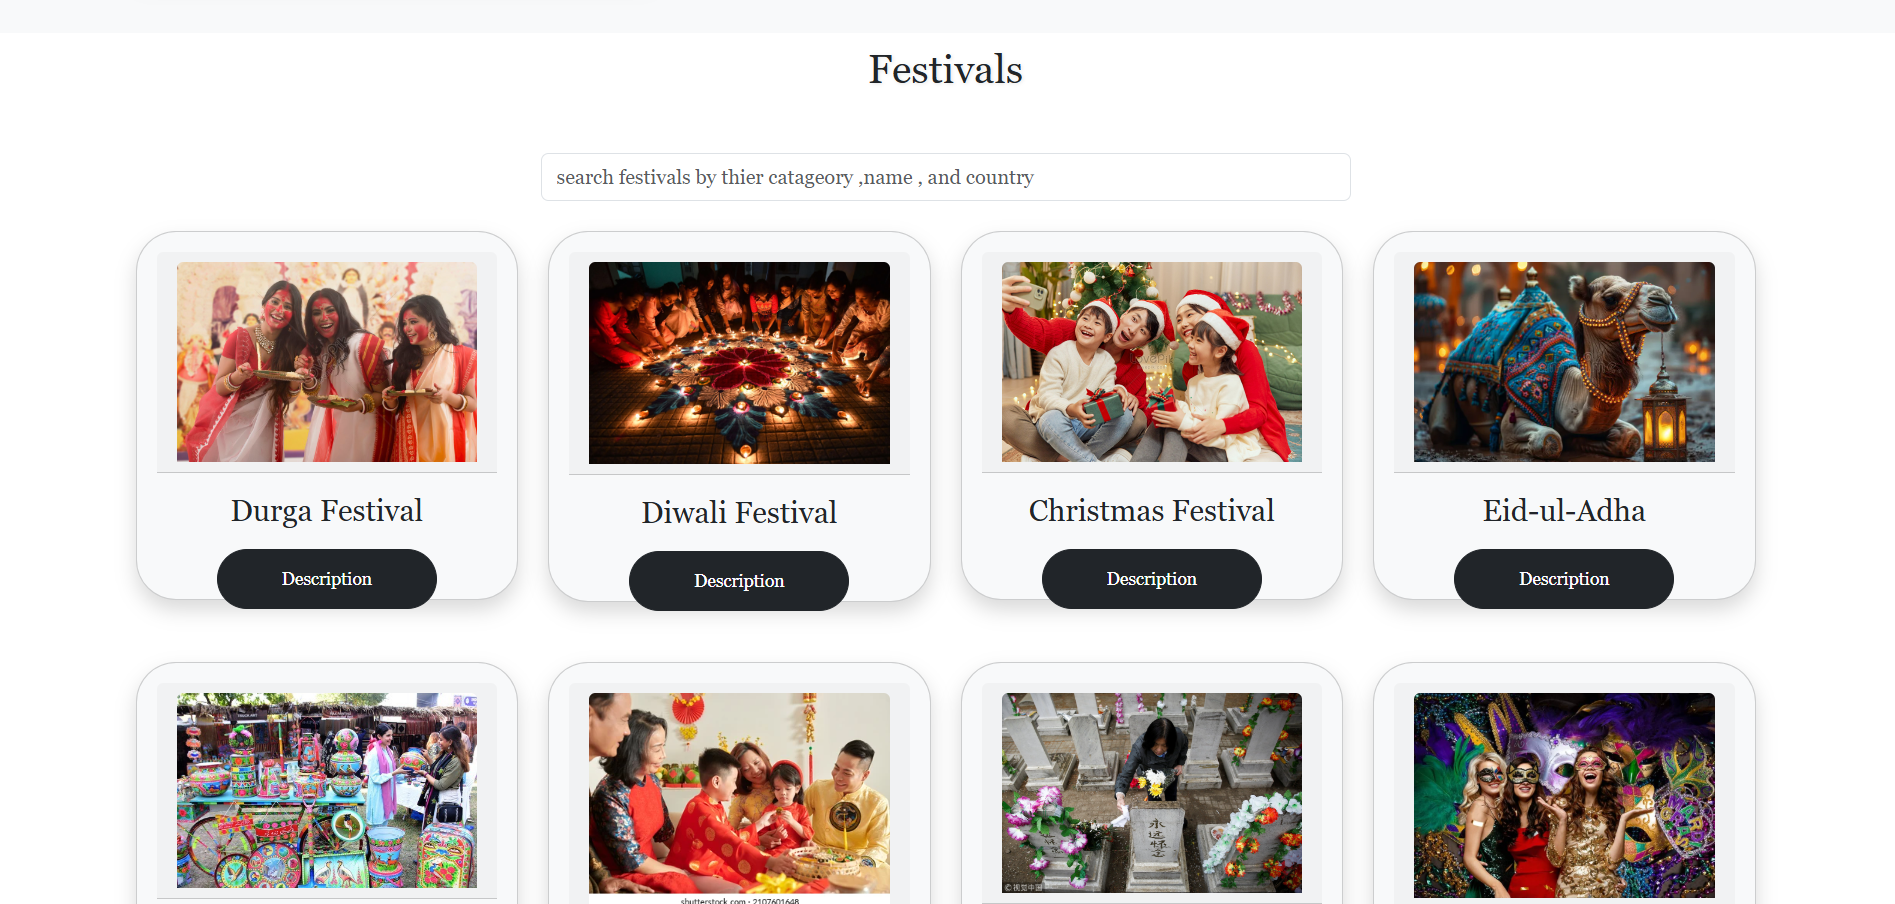
Task: Select the Durga Festival card
Action: pyautogui.click(x=327, y=416)
